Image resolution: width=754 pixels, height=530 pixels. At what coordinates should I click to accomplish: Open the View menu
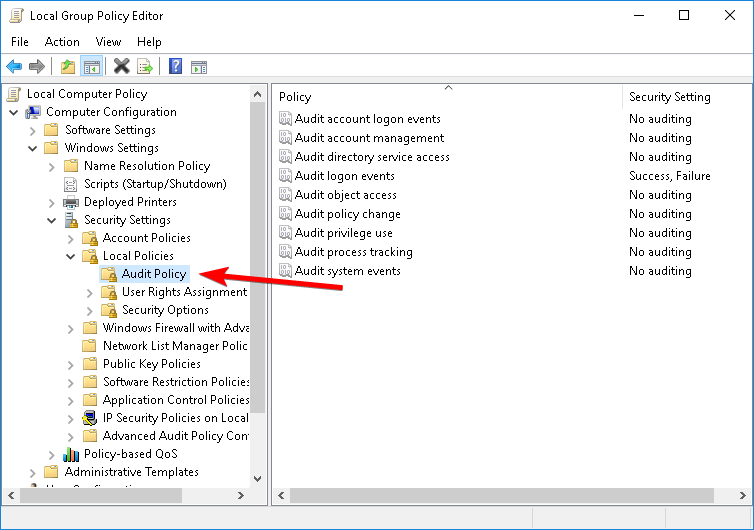[x=108, y=42]
